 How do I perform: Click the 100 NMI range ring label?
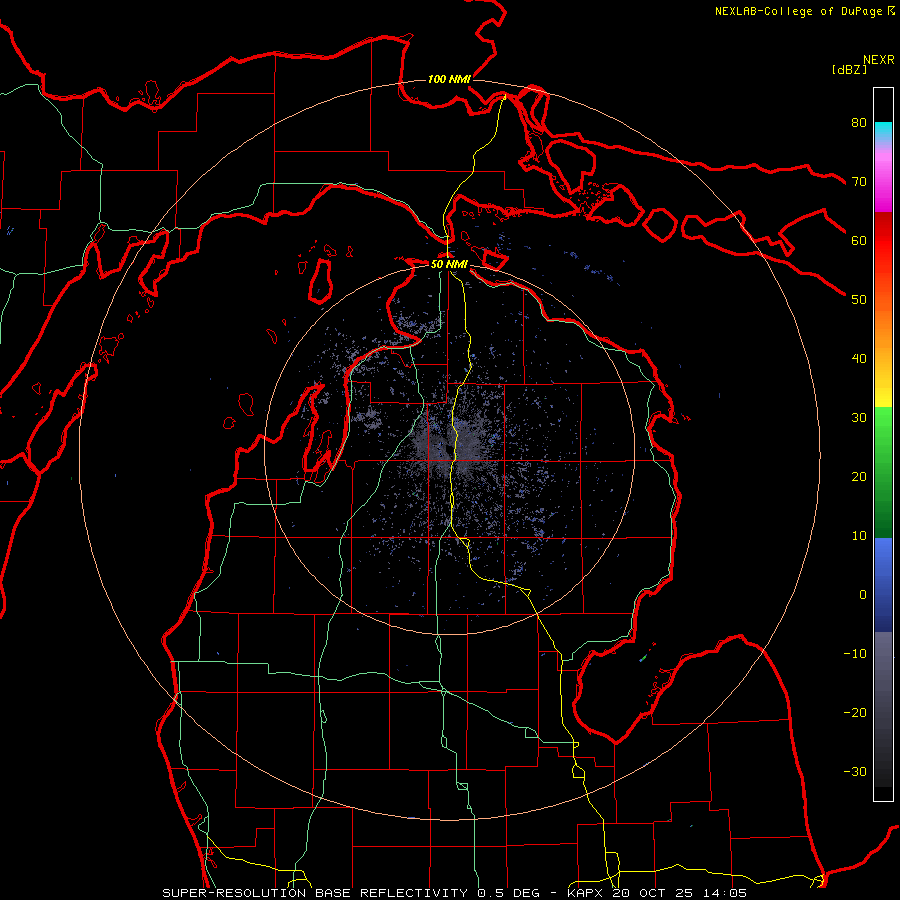click(x=449, y=79)
